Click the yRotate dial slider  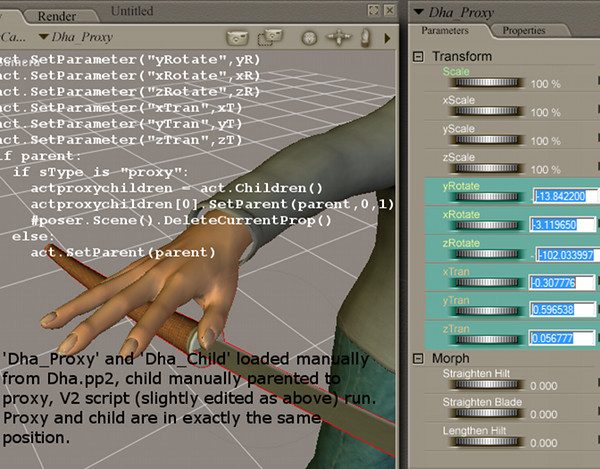click(x=486, y=197)
